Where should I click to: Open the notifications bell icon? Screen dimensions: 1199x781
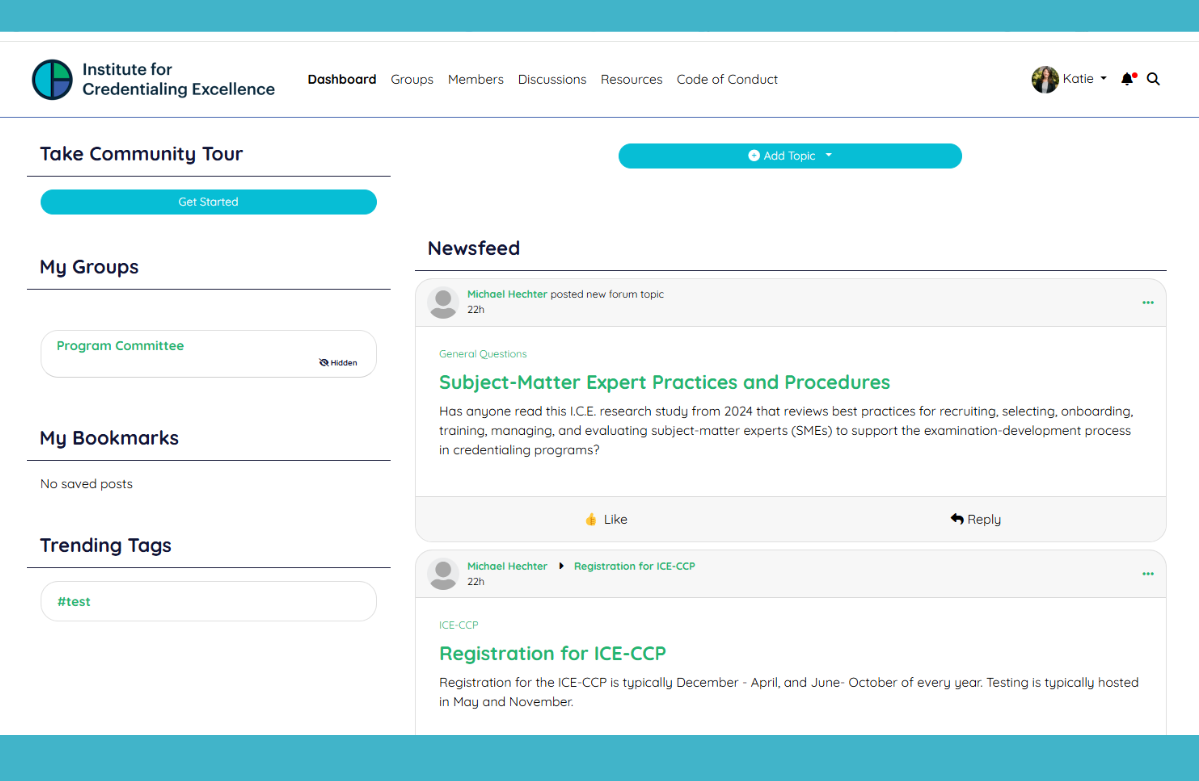(x=1128, y=79)
